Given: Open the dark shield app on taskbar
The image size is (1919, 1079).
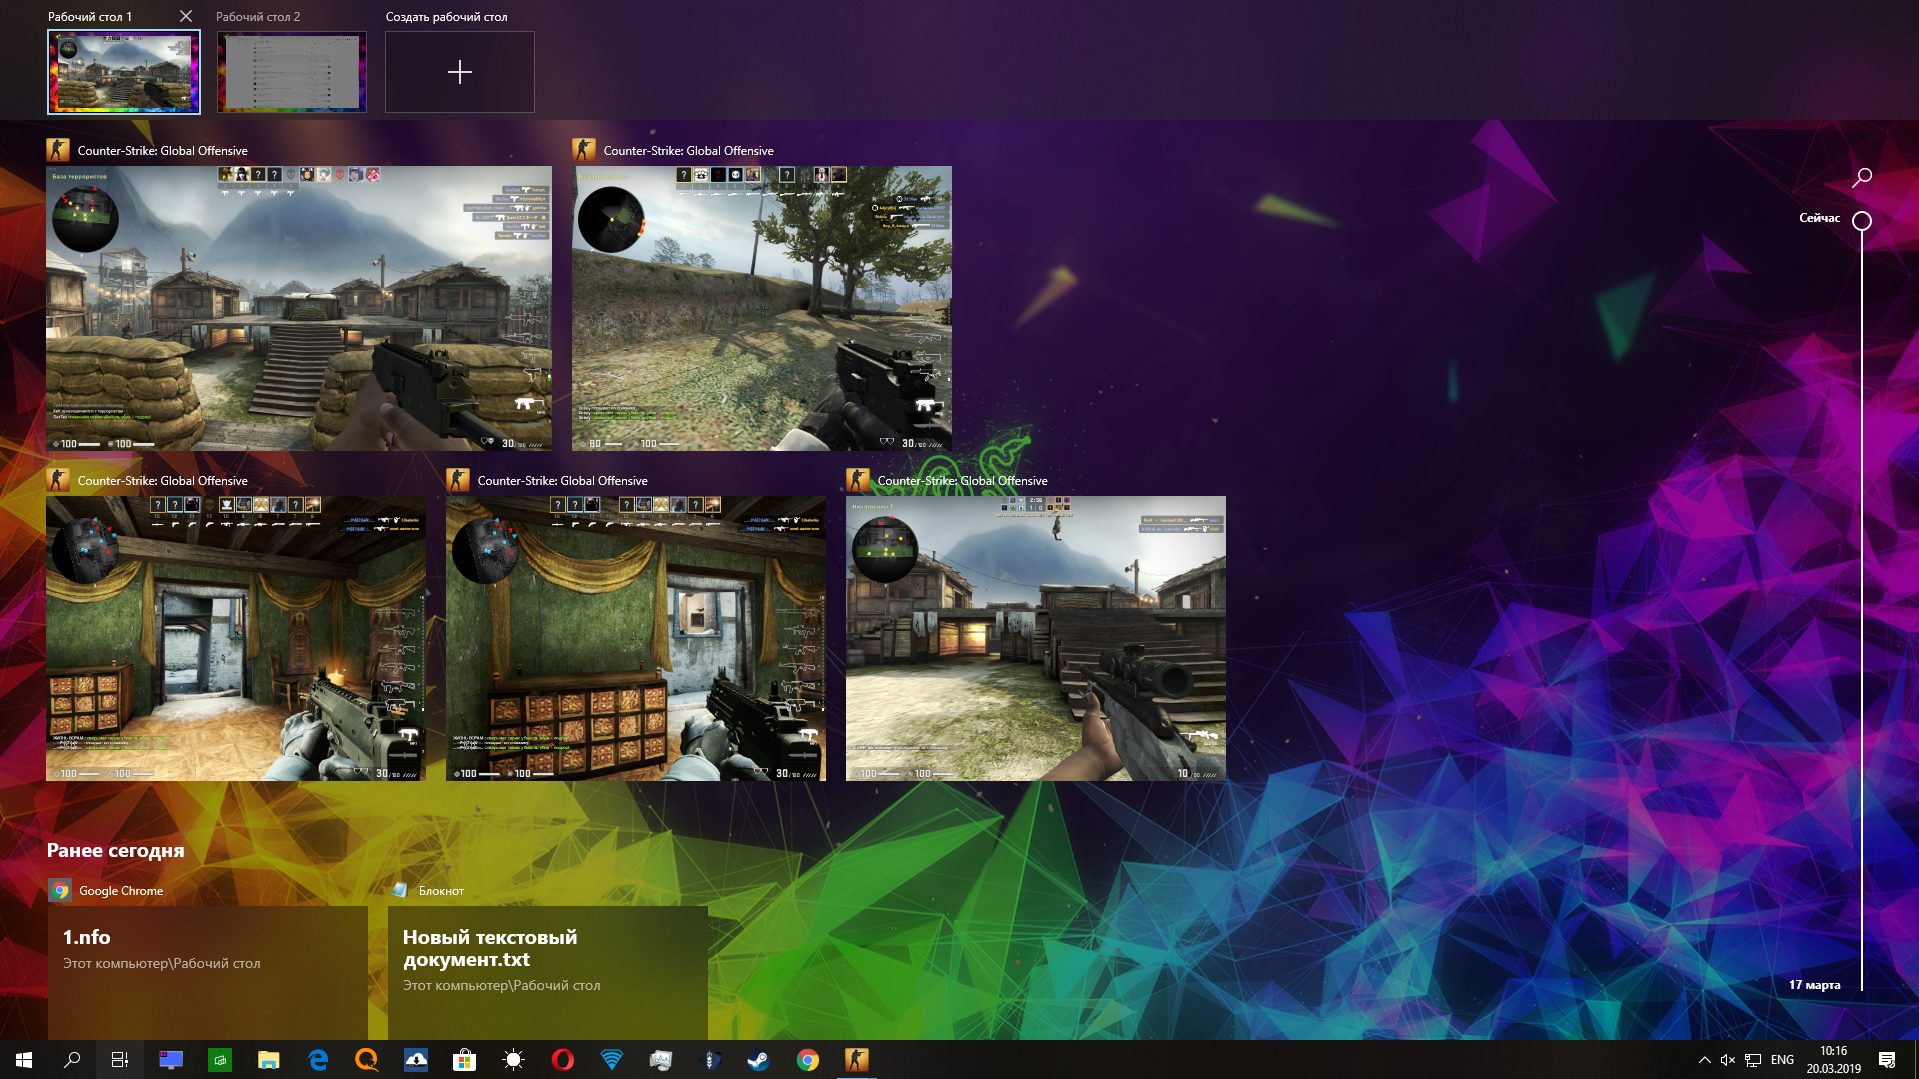Looking at the screenshot, I should (x=710, y=1060).
